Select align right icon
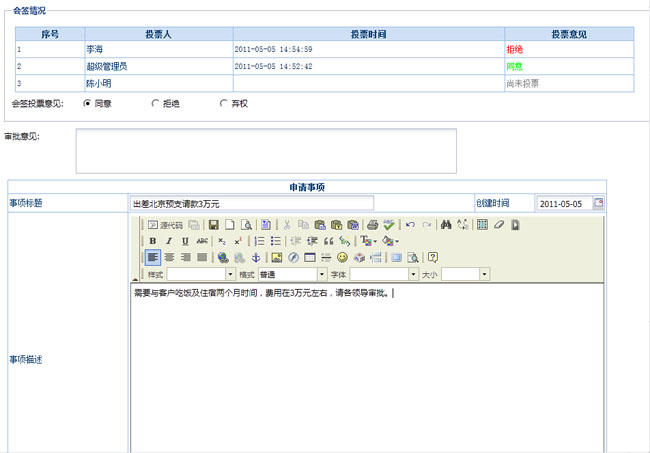The height and width of the screenshot is (453, 650). 186,257
